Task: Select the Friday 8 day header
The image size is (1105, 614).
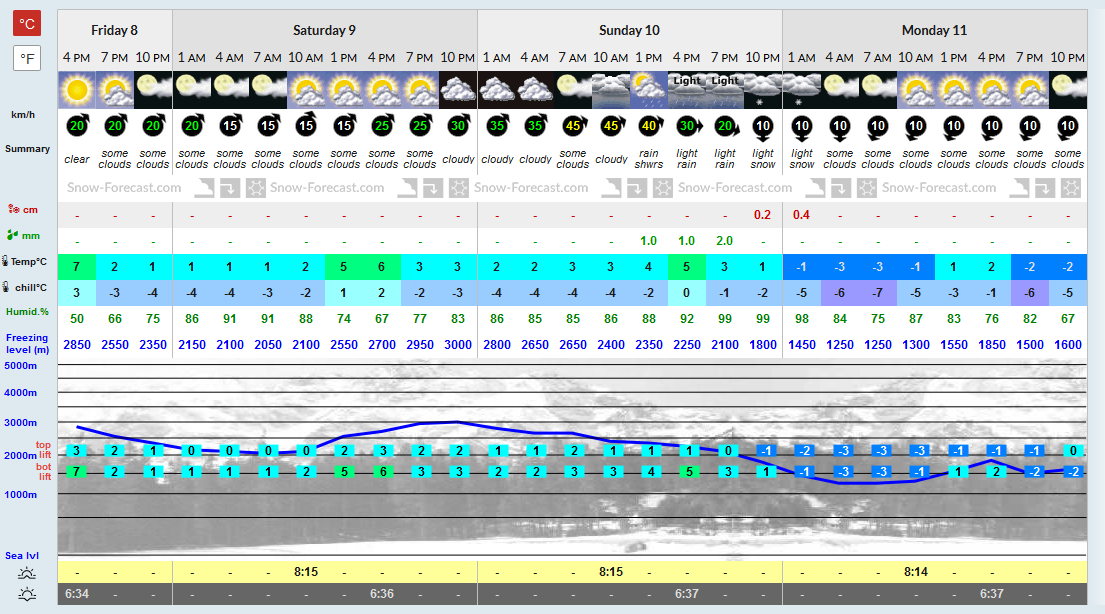Action: [114, 30]
